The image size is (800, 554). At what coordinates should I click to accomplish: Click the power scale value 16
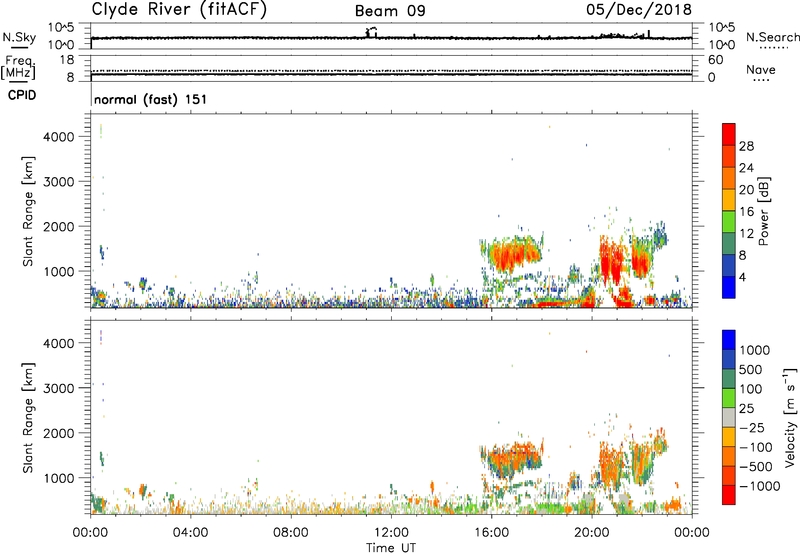click(x=746, y=212)
